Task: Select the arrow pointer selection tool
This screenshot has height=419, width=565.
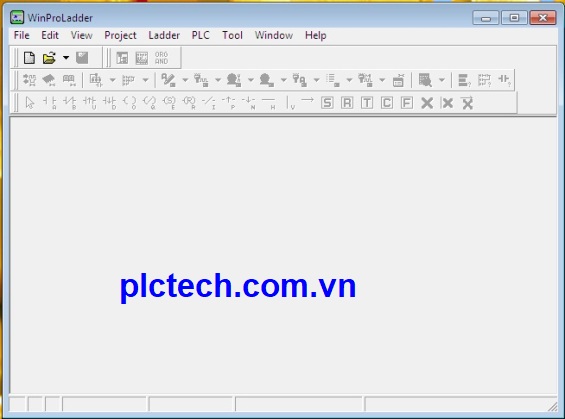Action: click(30, 103)
